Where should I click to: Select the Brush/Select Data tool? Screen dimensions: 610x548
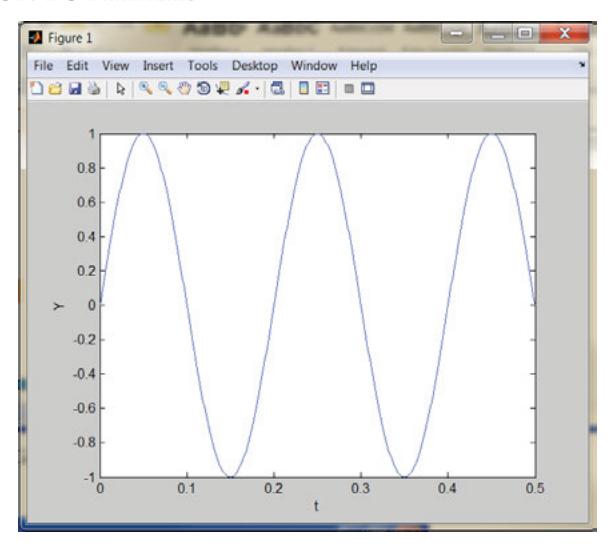243,89
